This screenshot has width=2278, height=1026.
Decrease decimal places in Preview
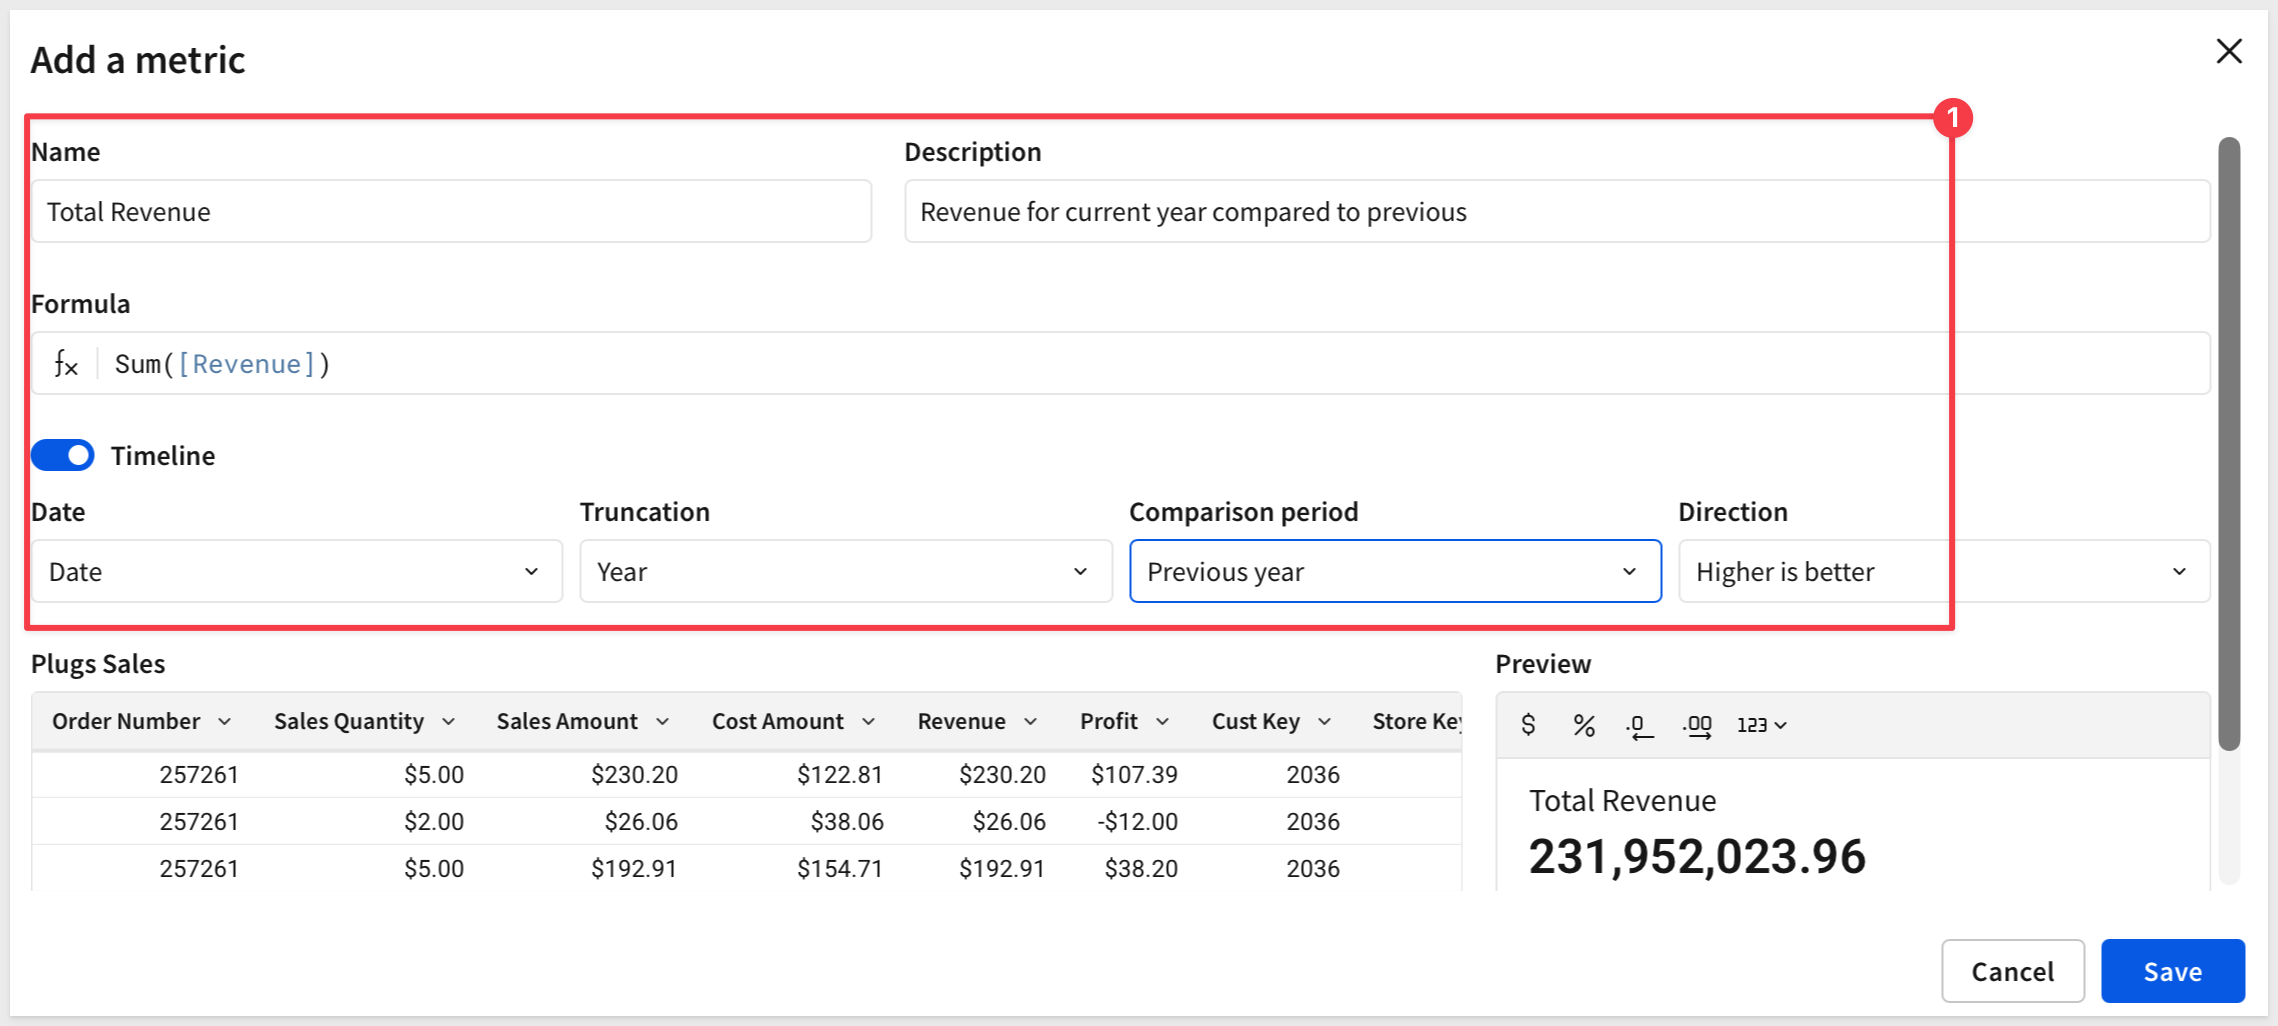[x=1639, y=725]
